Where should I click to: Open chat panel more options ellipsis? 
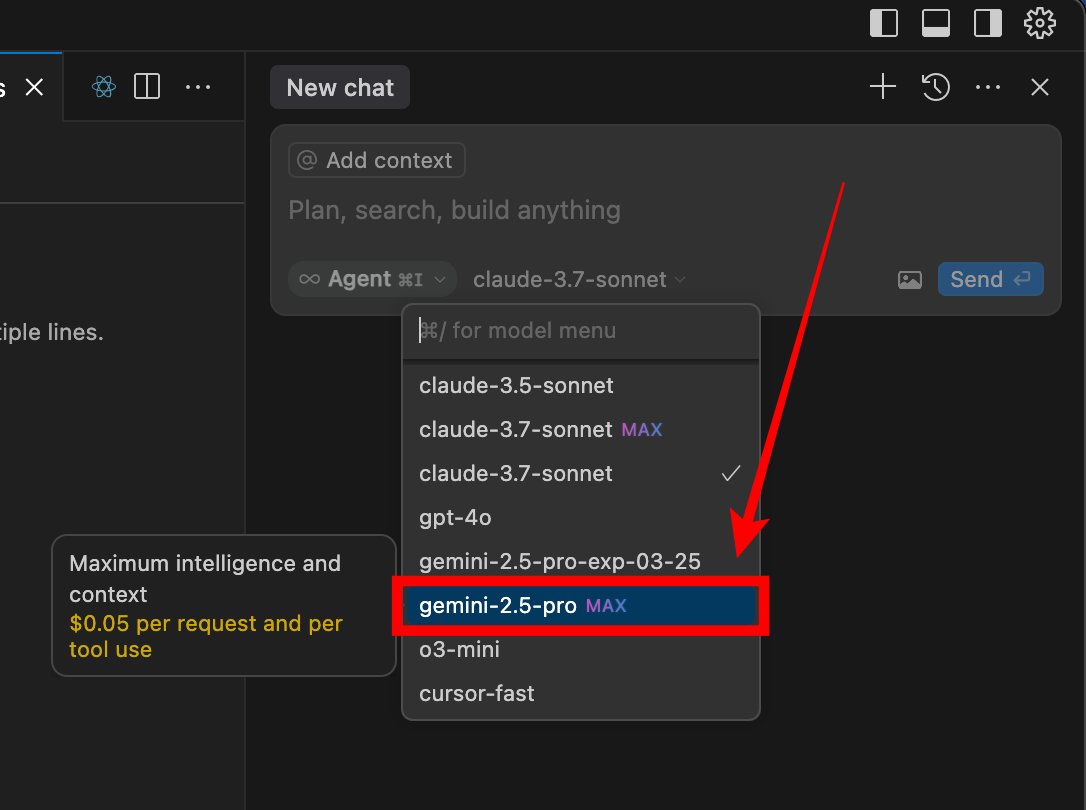coord(987,87)
